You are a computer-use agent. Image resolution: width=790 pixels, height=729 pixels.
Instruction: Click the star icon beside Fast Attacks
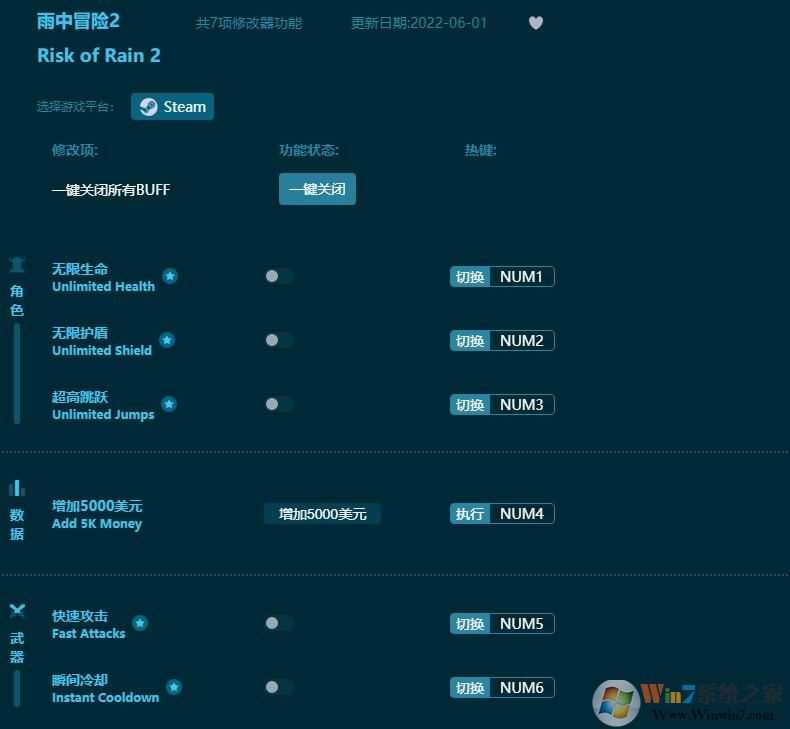(140, 623)
